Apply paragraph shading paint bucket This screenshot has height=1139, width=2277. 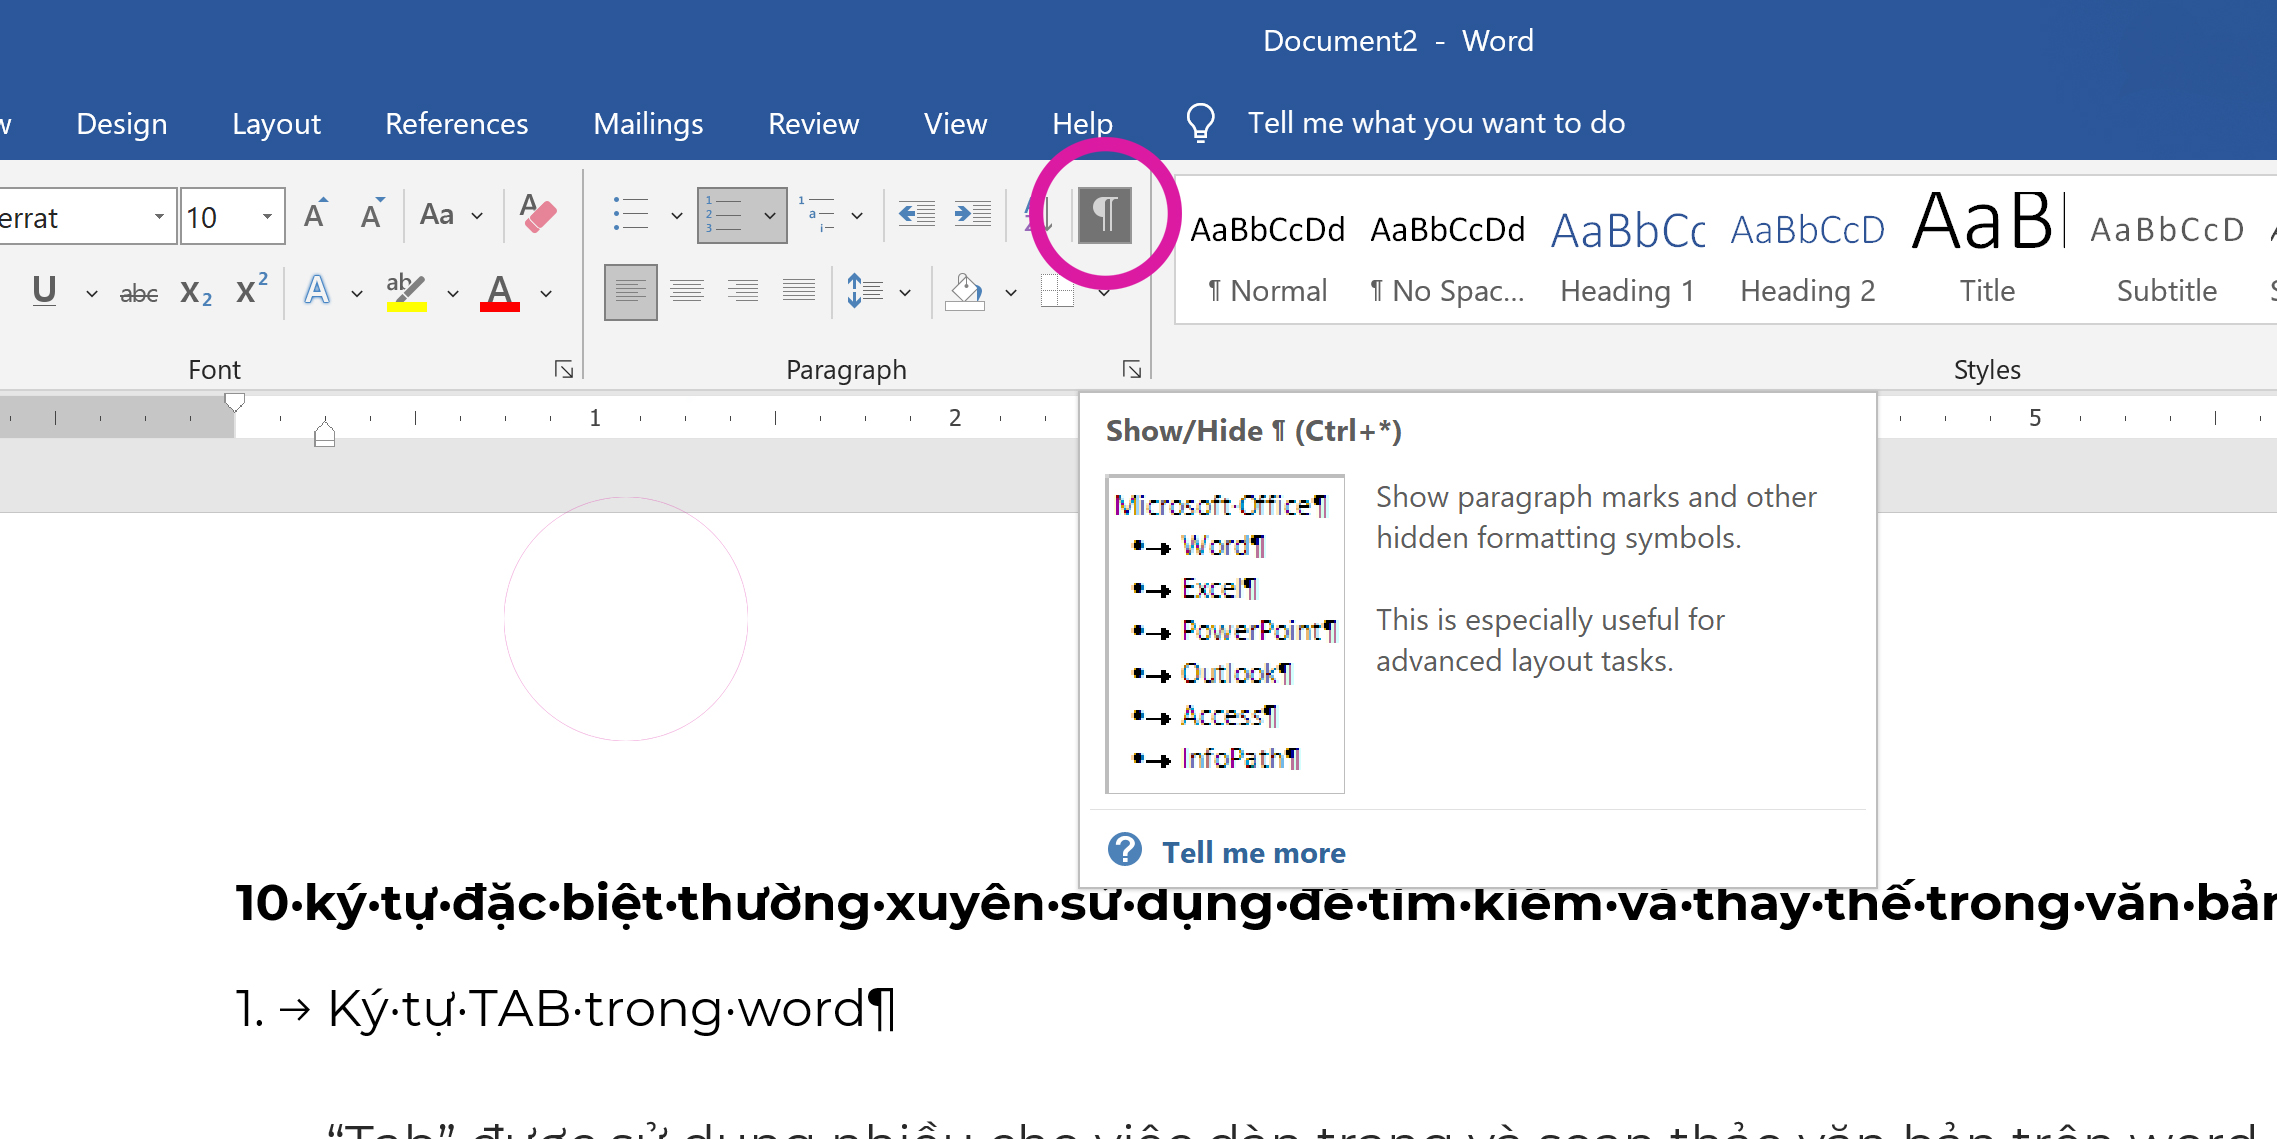click(965, 292)
